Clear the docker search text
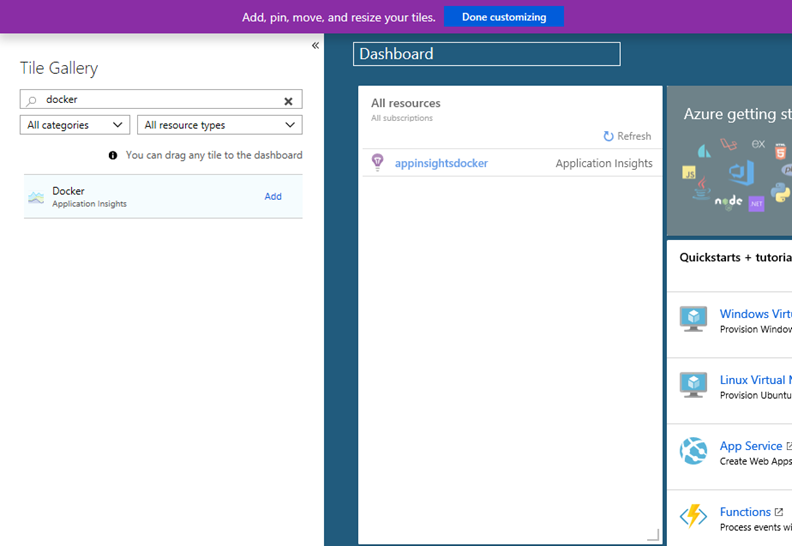The height and width of the screenshot is (546, 792). [288, 101]
